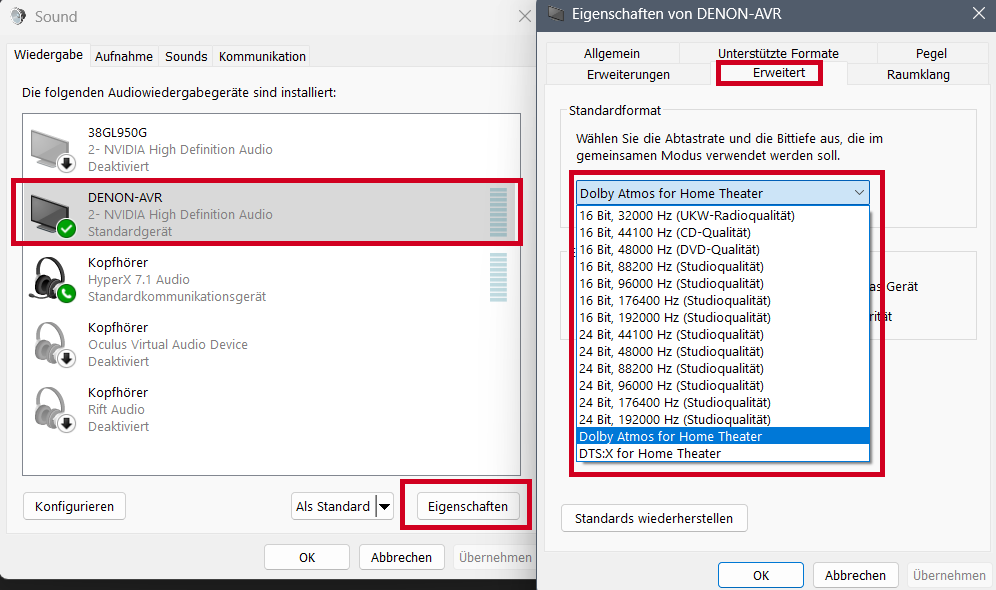
Task: Open the Kommunikation tab
Action: 262,57
